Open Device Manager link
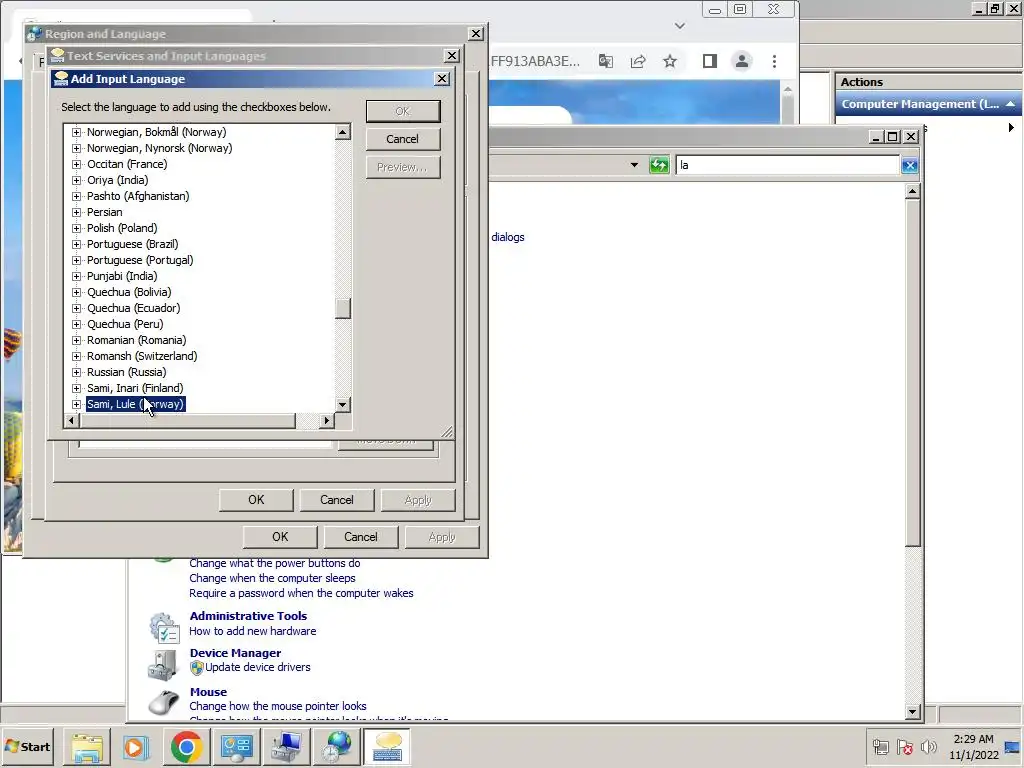Screen dimensions: 1024x768 pos(235,653)
